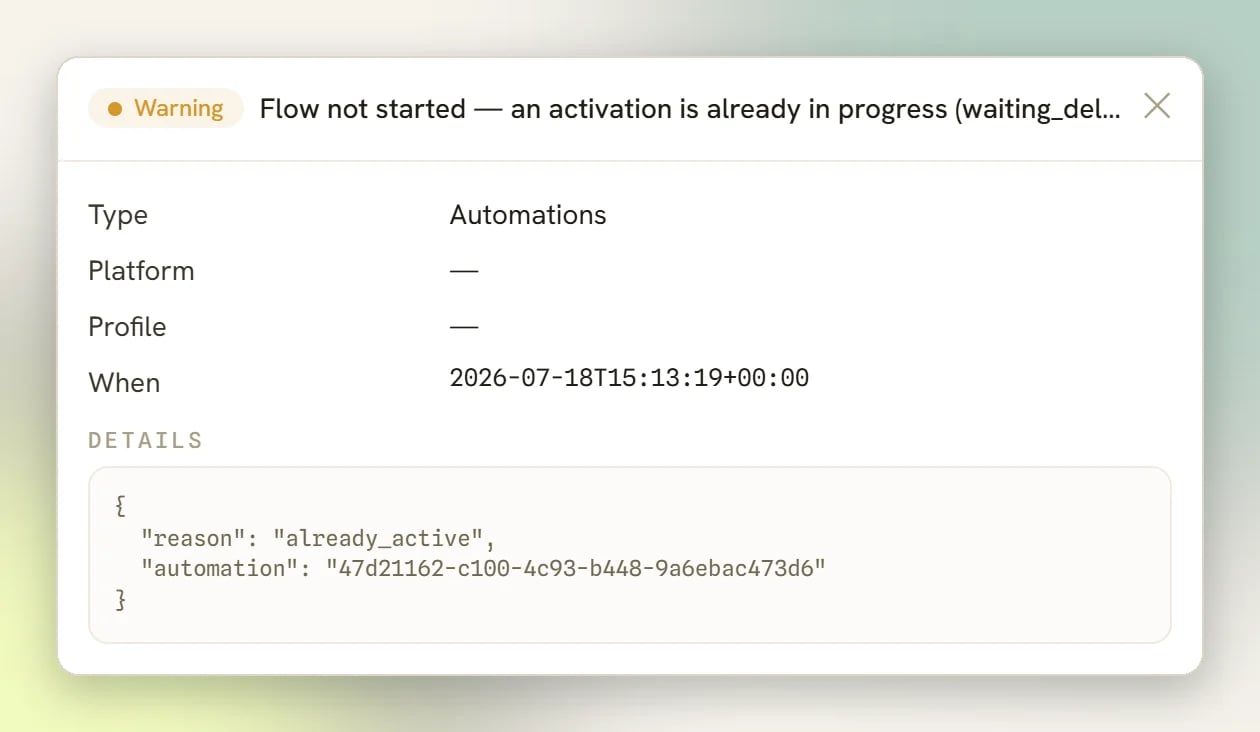
Task: Click the Warning status badge
Action: coord(166,108)
